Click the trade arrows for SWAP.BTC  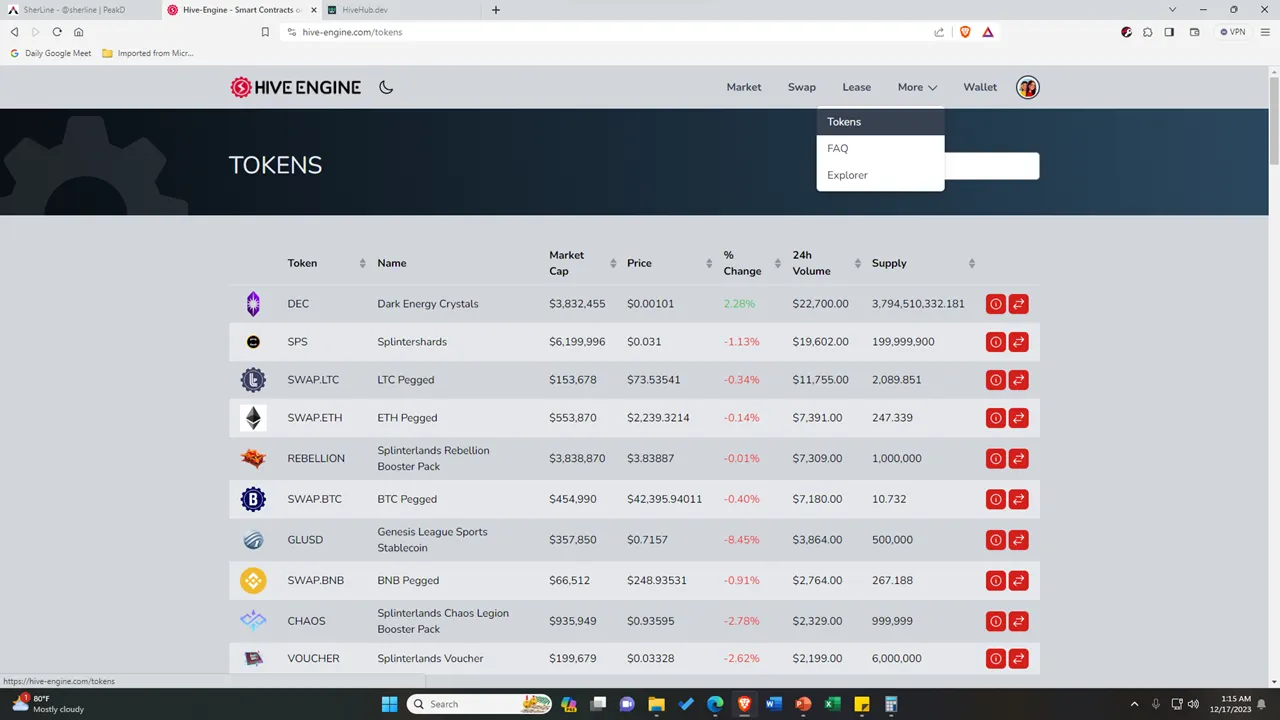point(1018,499)
